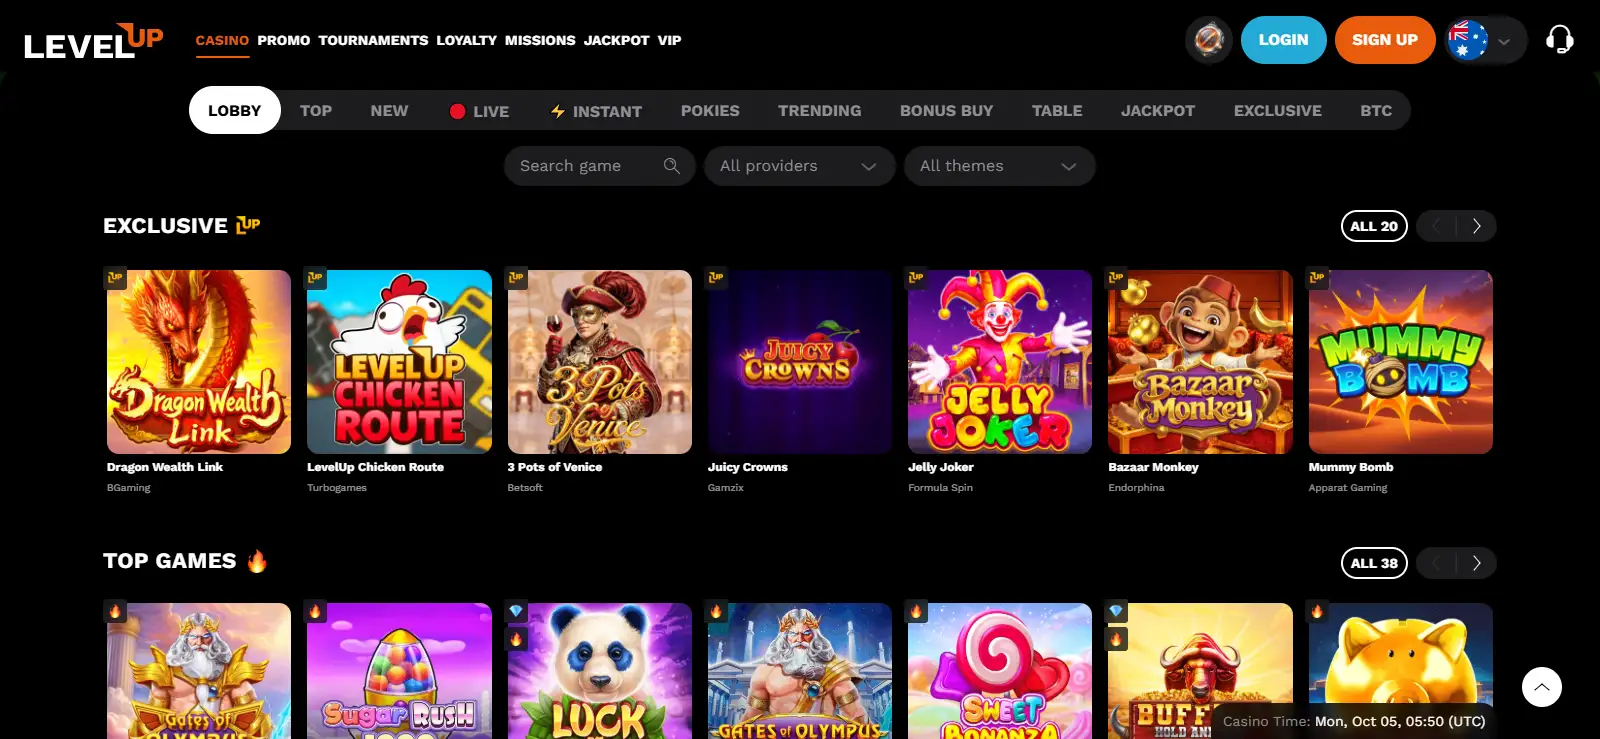Open the Tournaments menu item
Viewport: 1600px width, 739px height.
pos(373,41)
